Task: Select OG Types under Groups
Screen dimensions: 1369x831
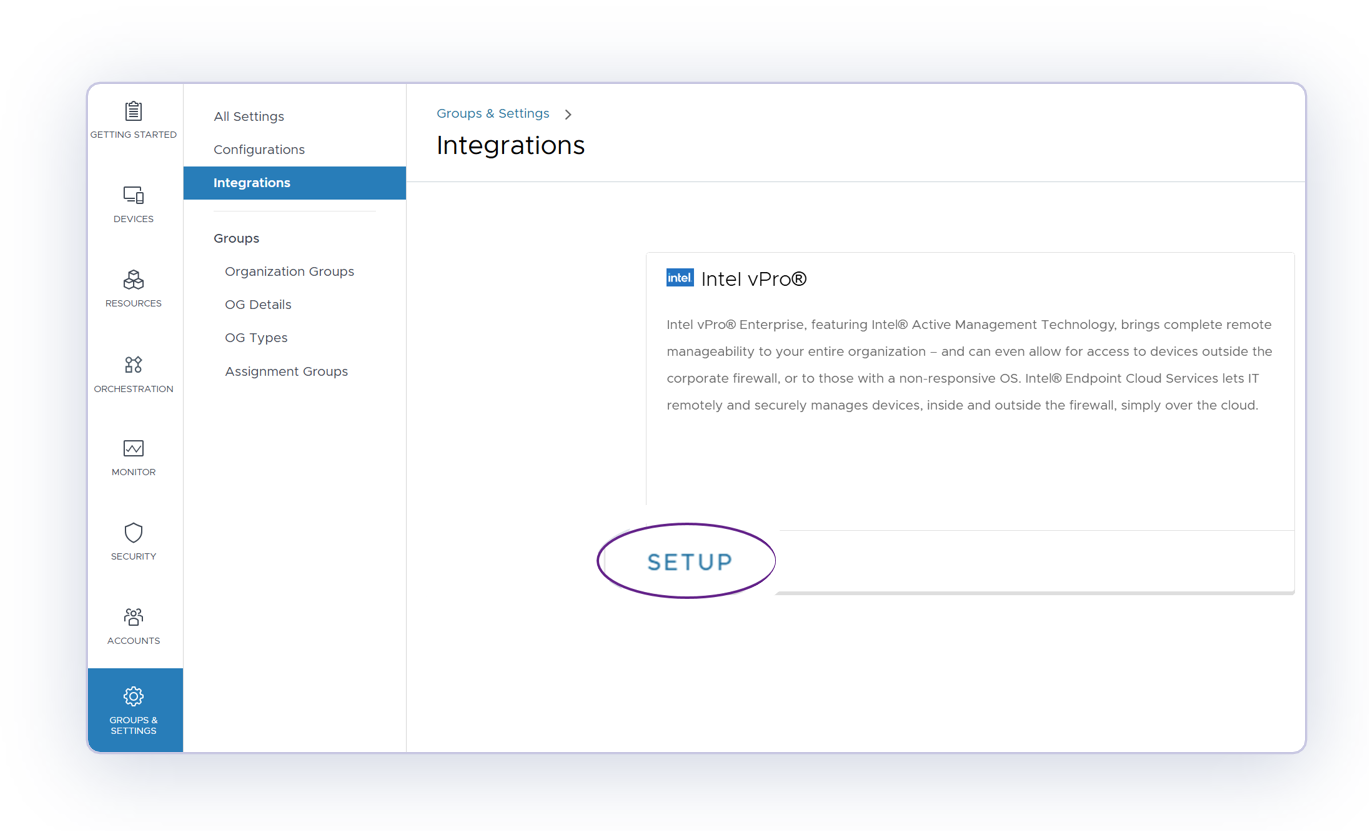Action: click(x=256, y=338)
